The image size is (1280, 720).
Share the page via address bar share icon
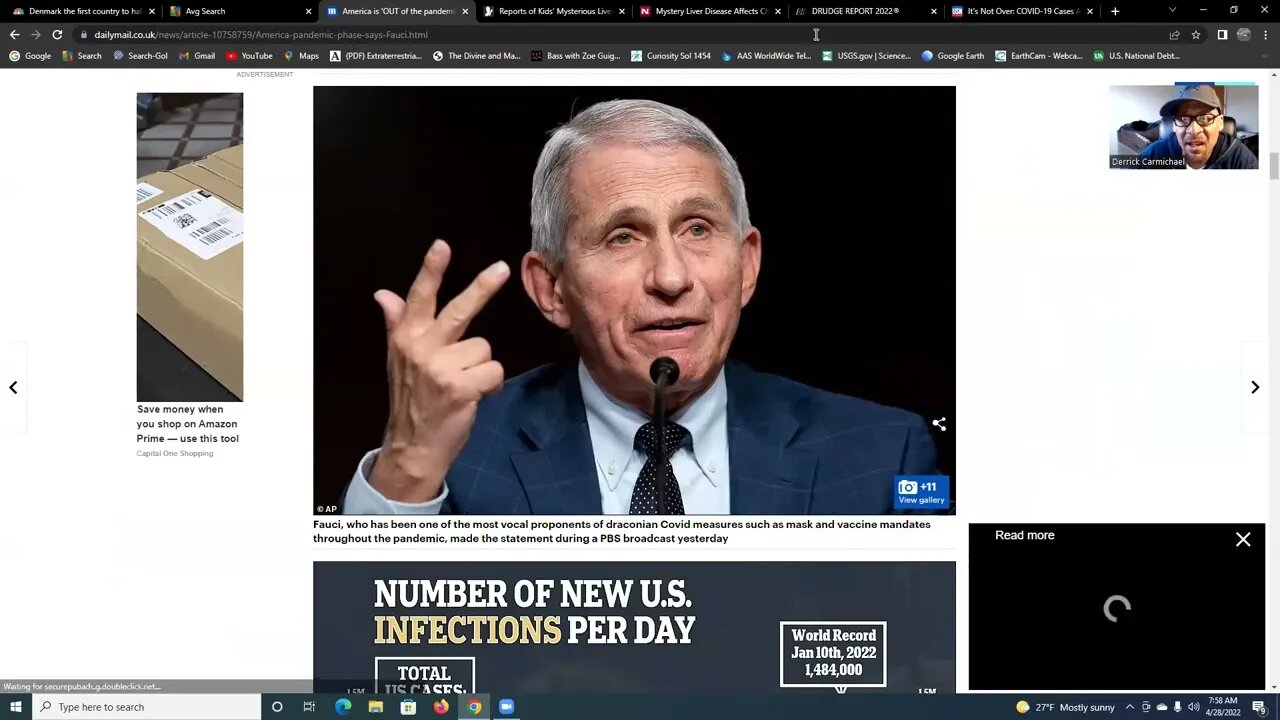[x=1174, y=34]
